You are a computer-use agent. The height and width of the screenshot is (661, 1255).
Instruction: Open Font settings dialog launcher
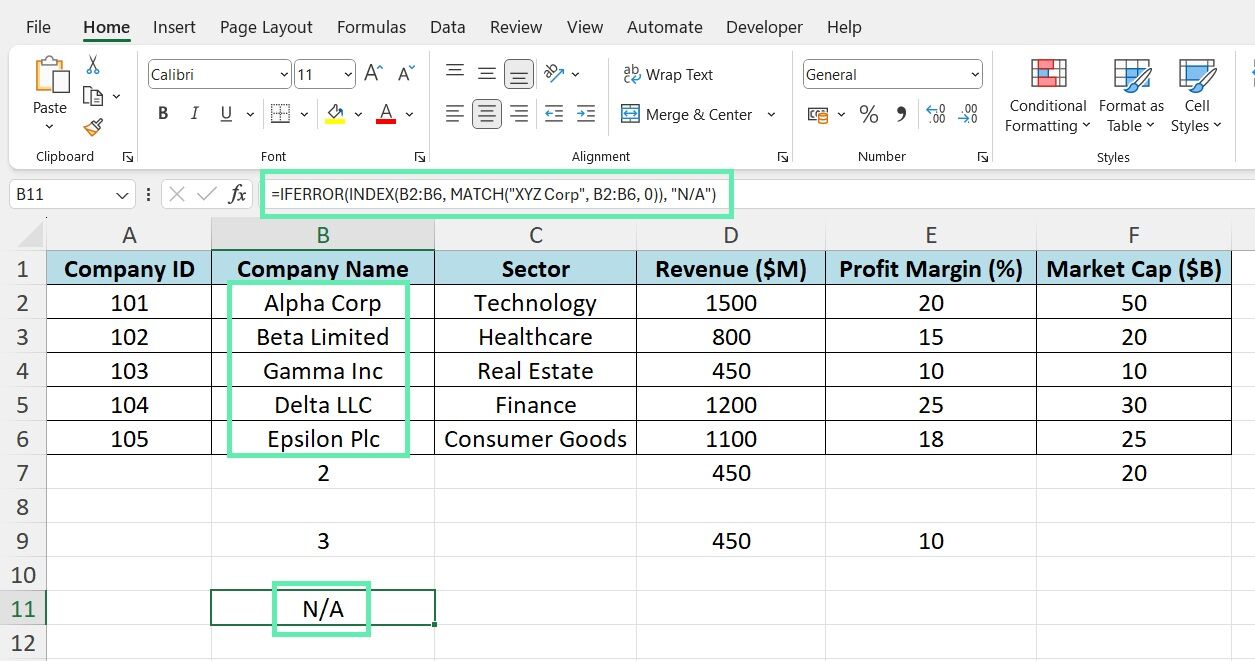419,157
